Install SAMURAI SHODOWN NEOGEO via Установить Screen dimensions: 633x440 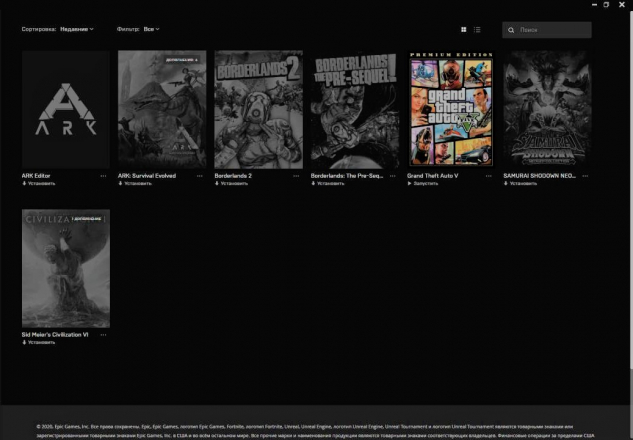[x=520, y=183]
